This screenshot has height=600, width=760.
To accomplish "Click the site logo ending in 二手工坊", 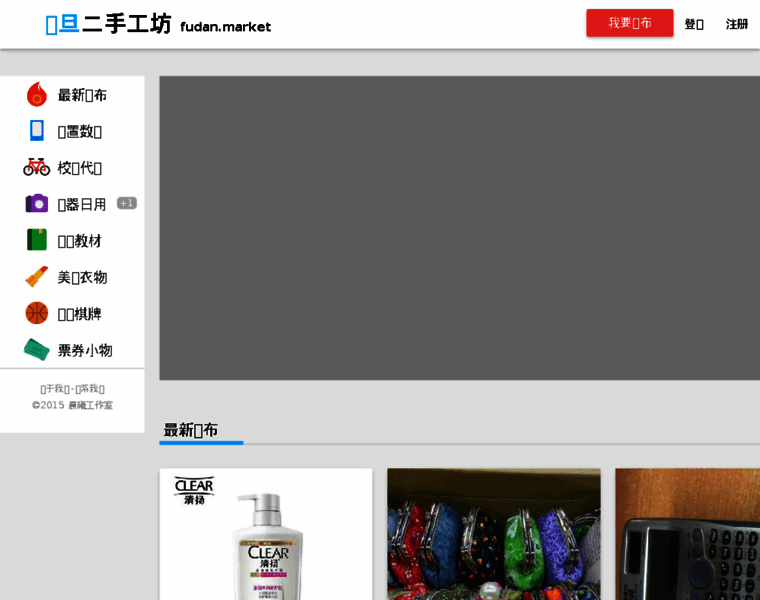I will point(108,24).
